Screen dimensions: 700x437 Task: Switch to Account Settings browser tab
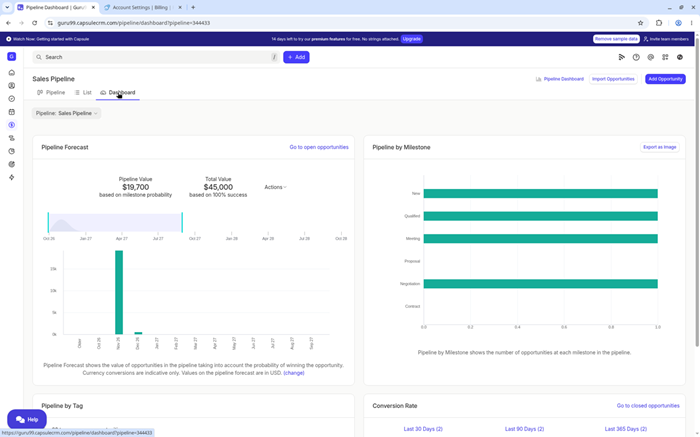[x=142, y=8]
